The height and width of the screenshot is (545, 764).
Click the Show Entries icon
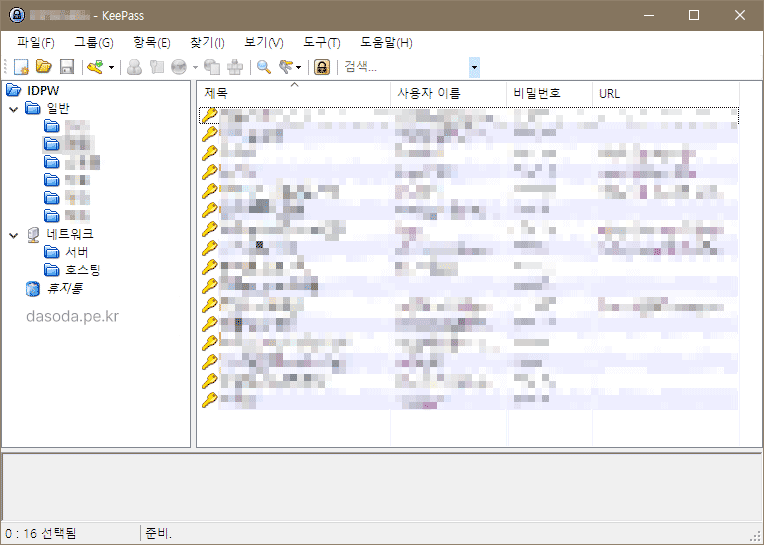pos(286,67)
